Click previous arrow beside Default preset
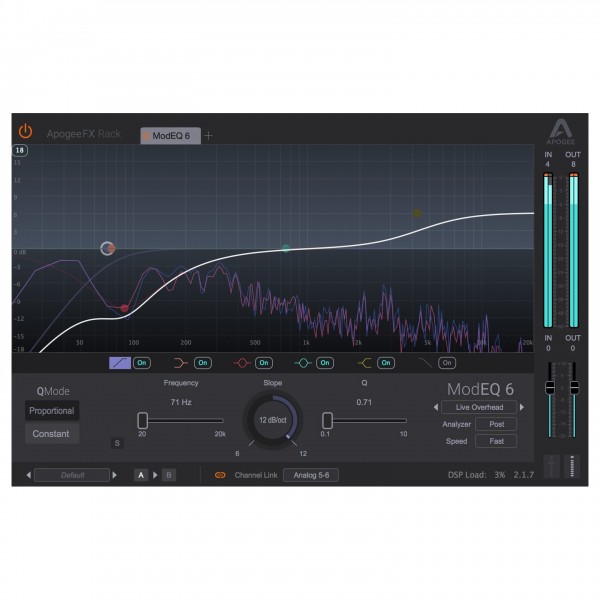600x600 pixels. 29,475
